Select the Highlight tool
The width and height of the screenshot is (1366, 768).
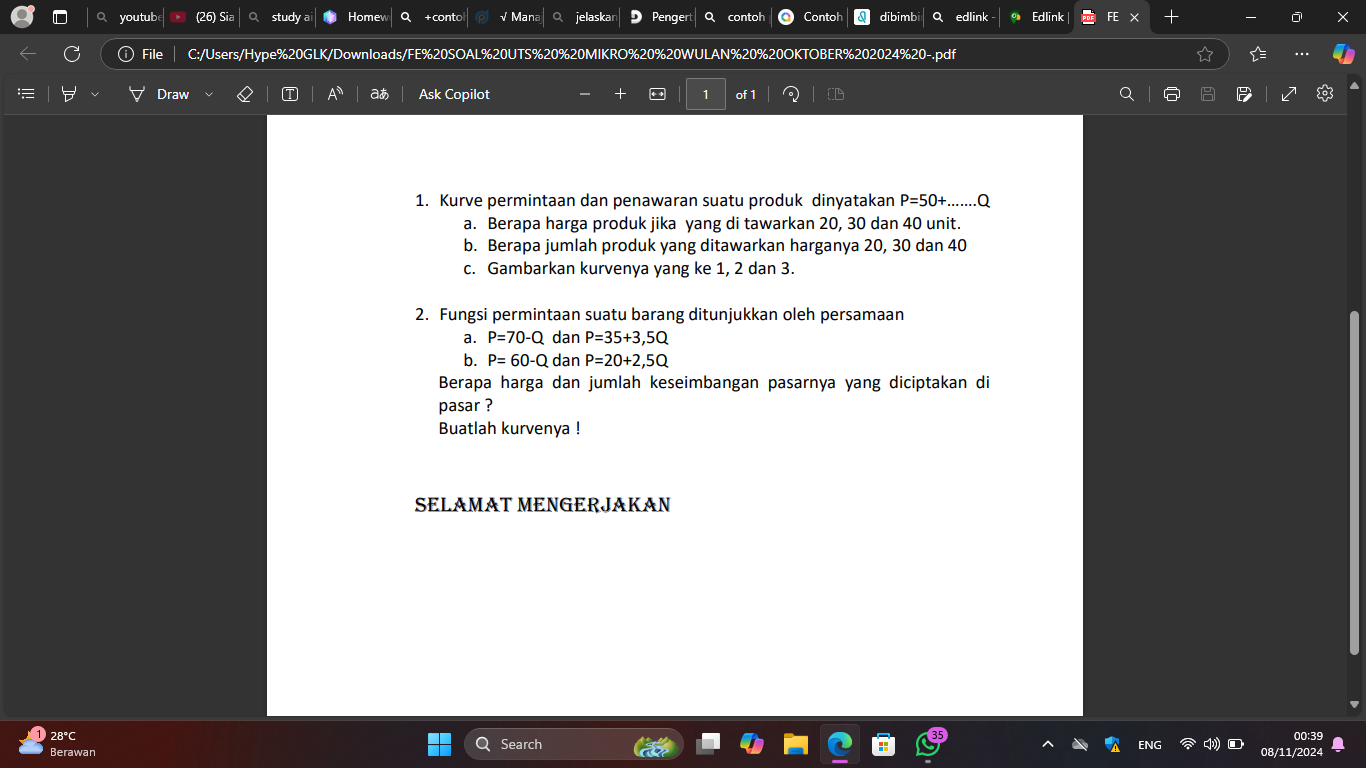click(x=69, y=94)
